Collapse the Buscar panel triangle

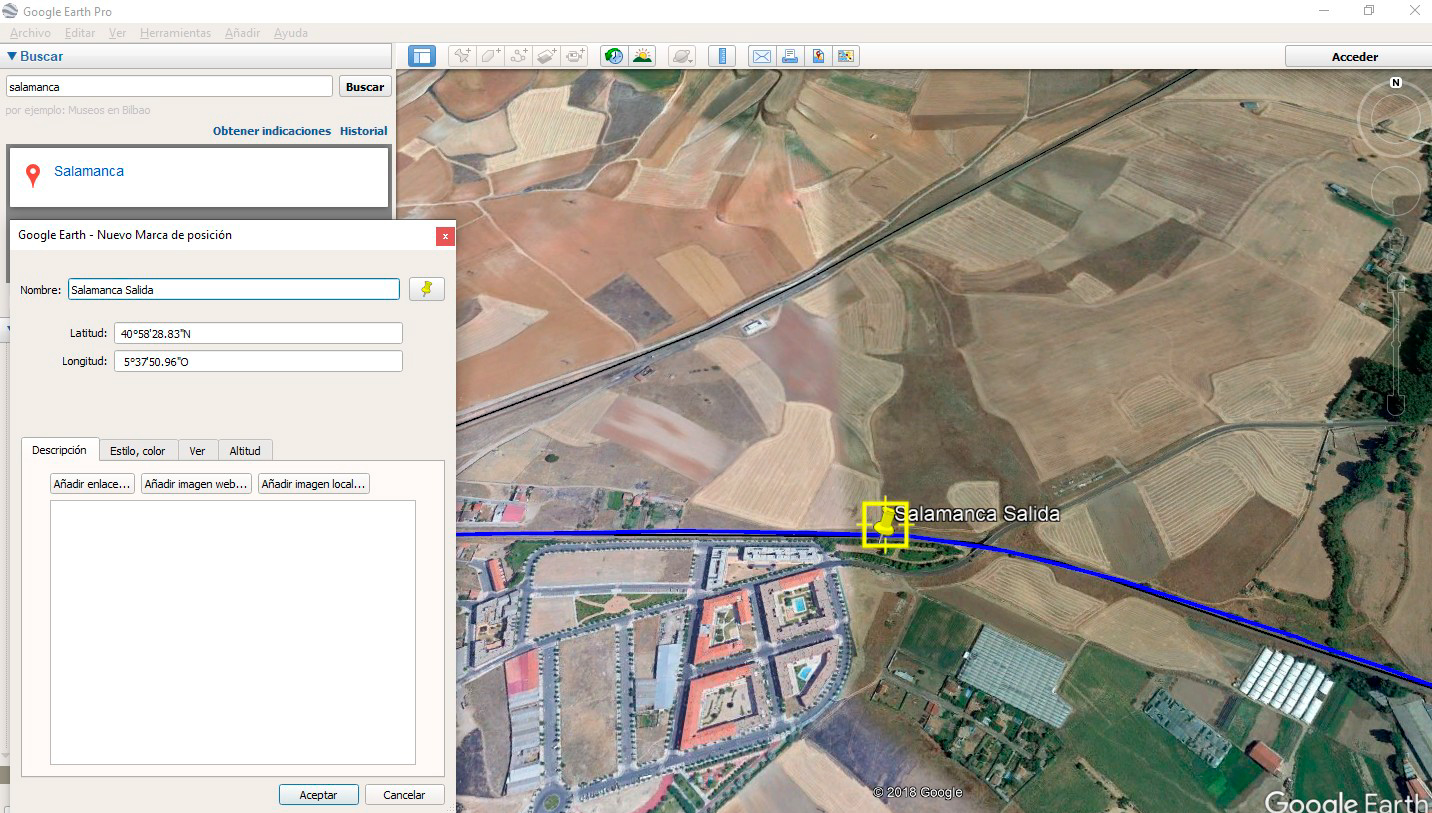pos(12,56)
